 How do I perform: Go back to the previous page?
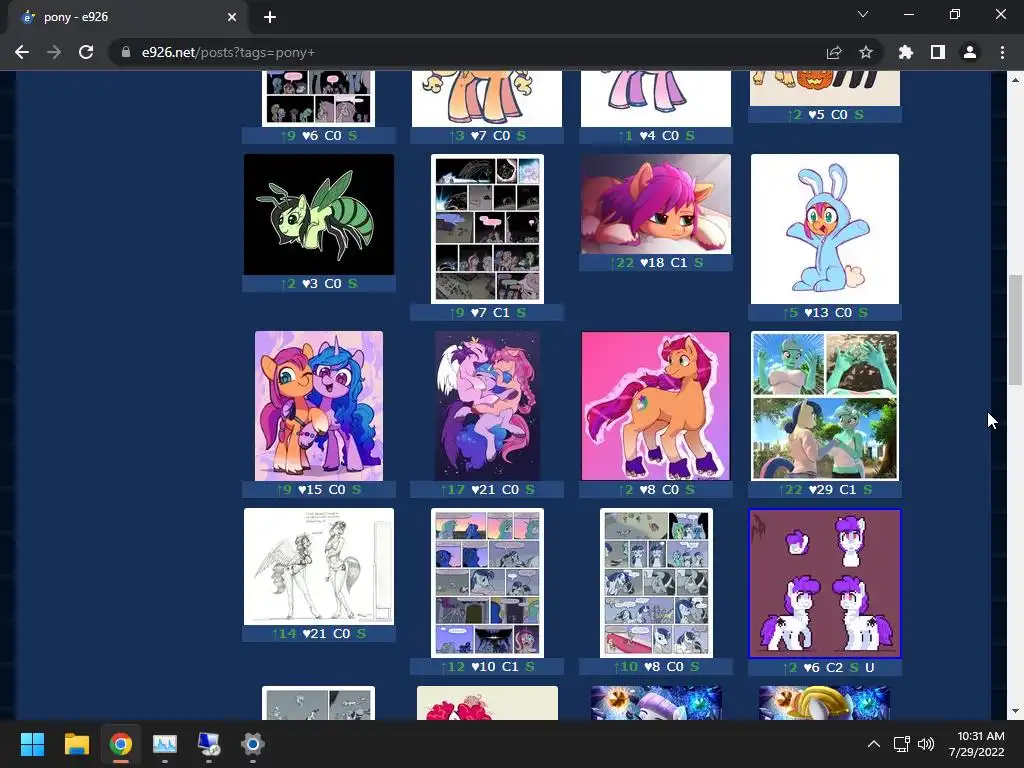[x=22, y=52]
